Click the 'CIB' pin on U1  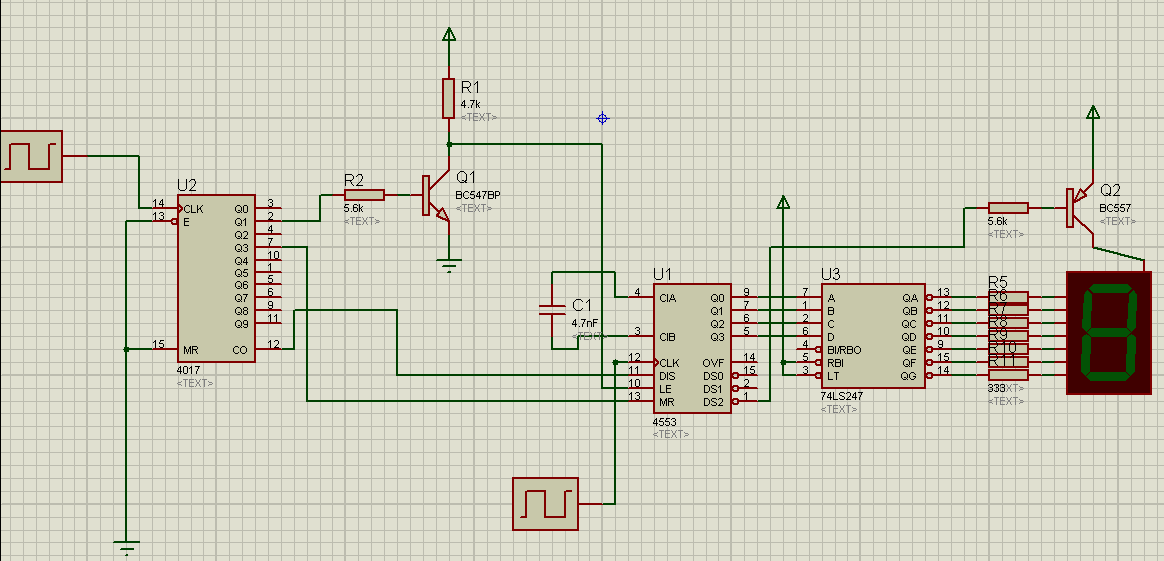pyautogui.click(x=667, y=337)
